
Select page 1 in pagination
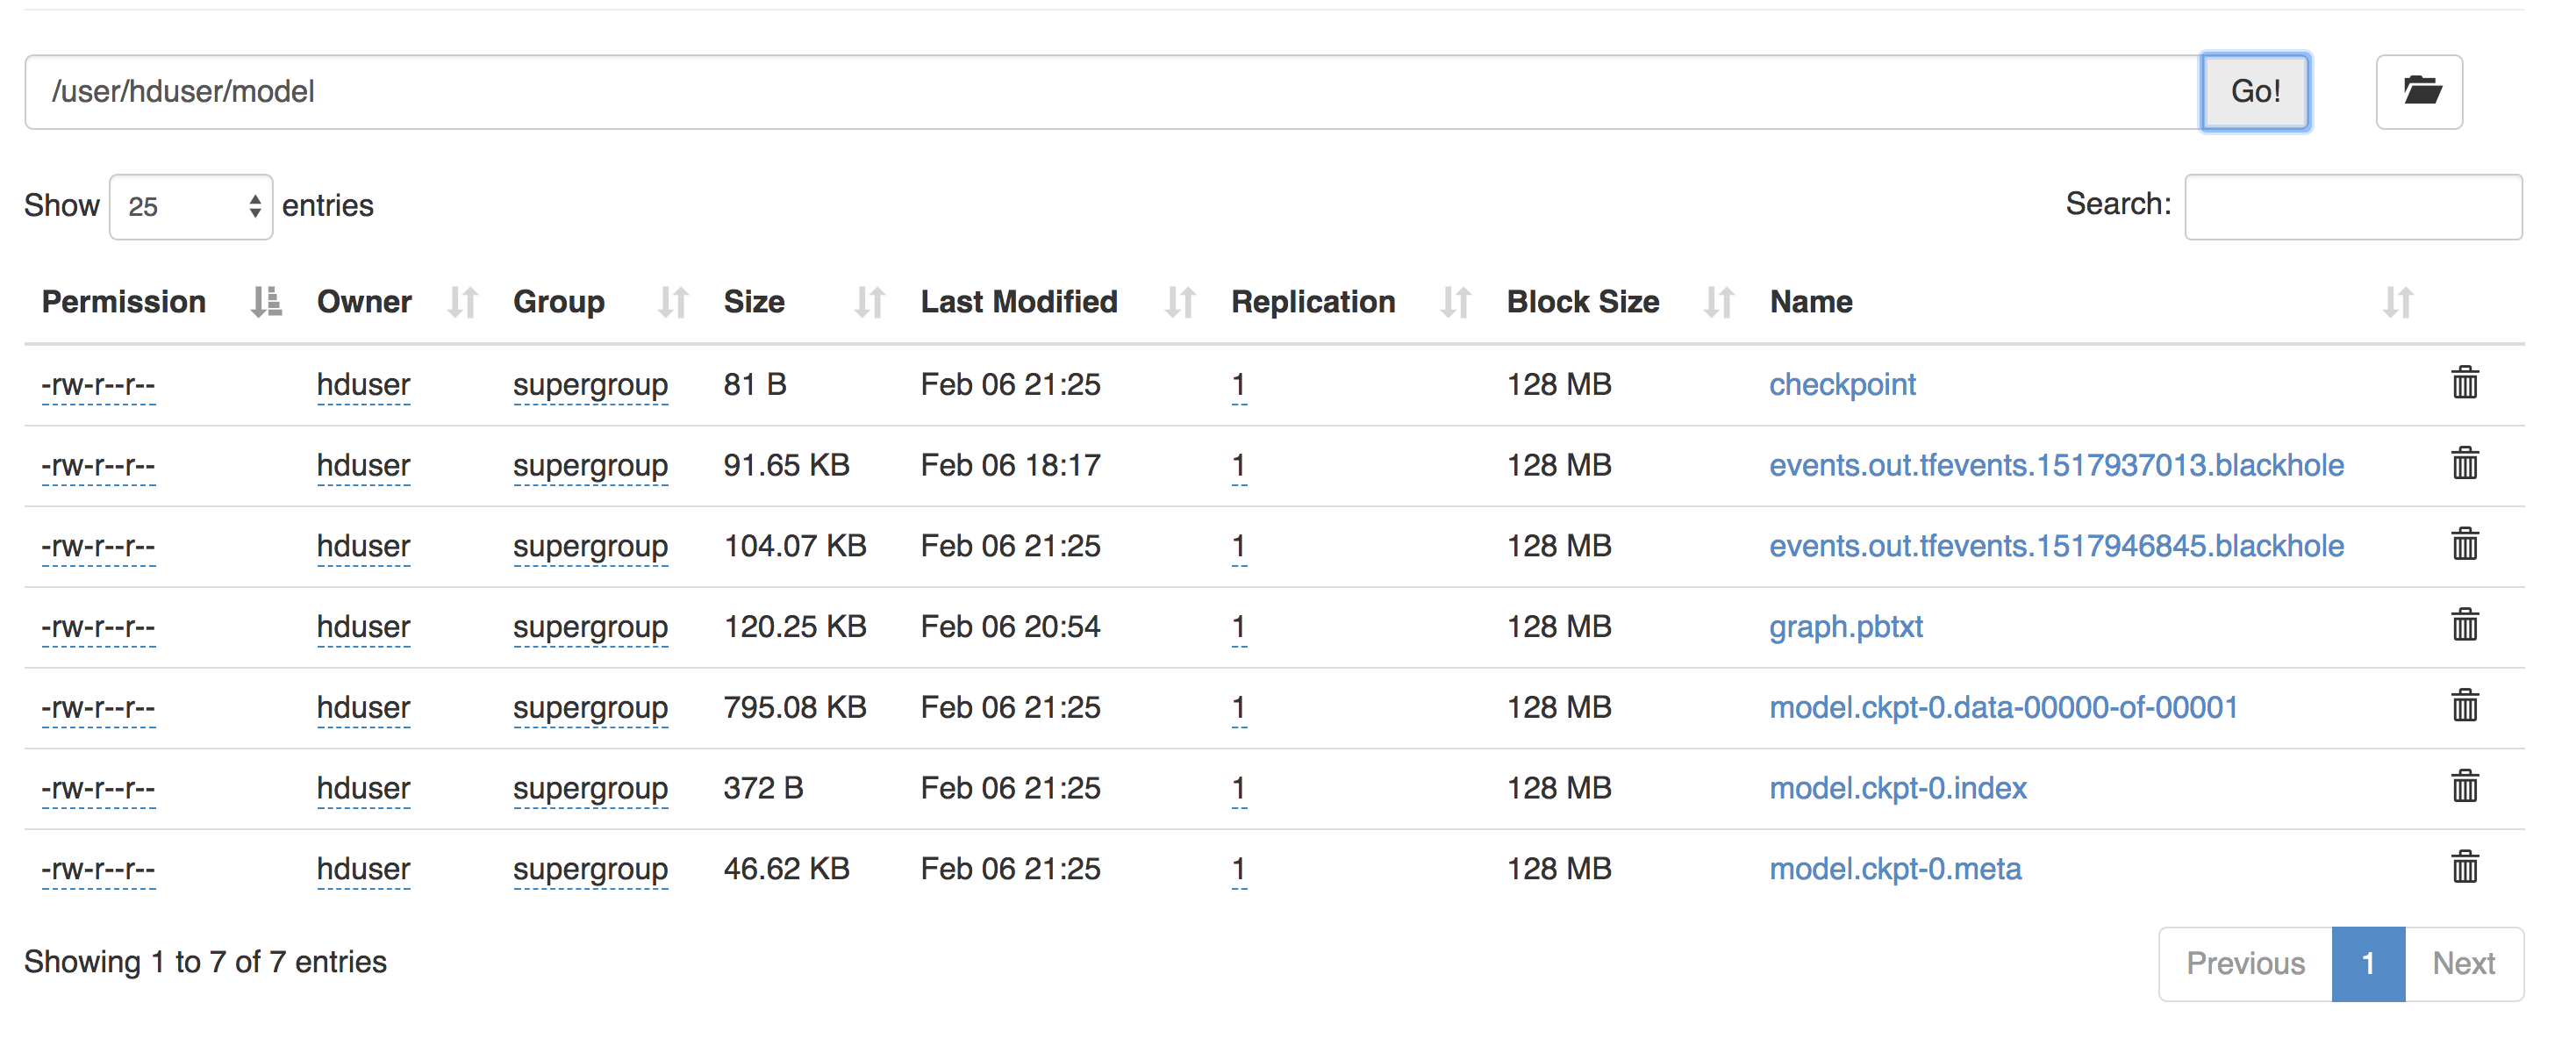2367,963
